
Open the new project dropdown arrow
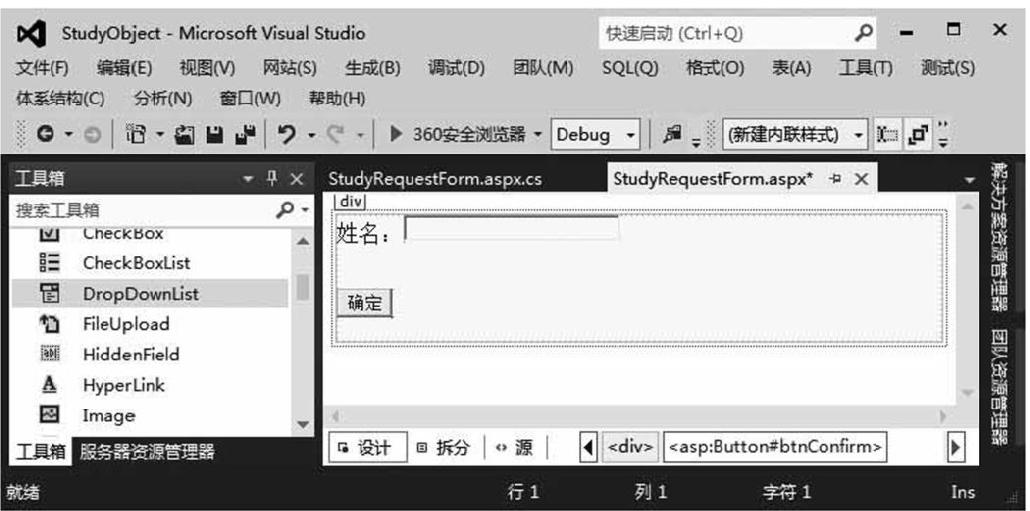[160, 136]
